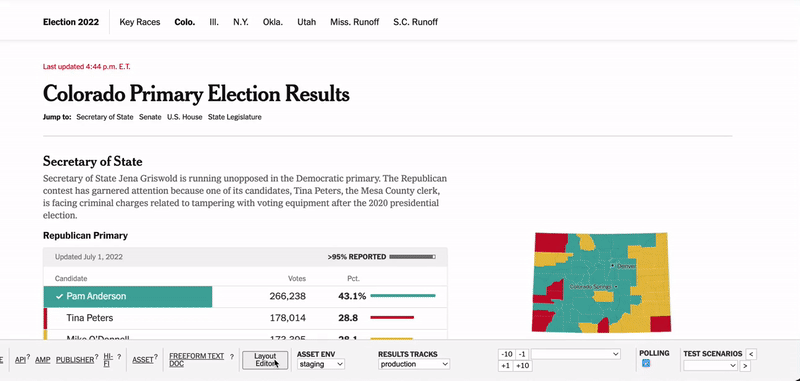The image size is (800, 381).
Task: Click the -10 step button
Action: pos(507,354)
